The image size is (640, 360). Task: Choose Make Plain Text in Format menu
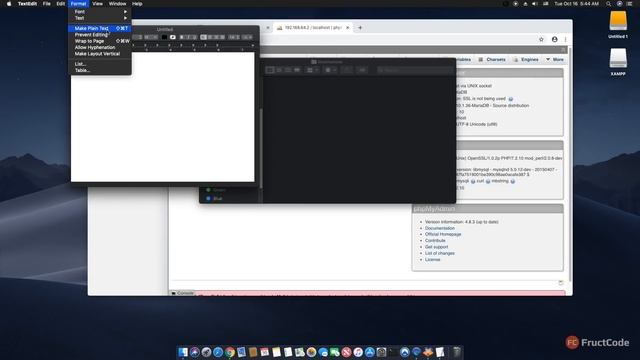[x=100, y=29]
